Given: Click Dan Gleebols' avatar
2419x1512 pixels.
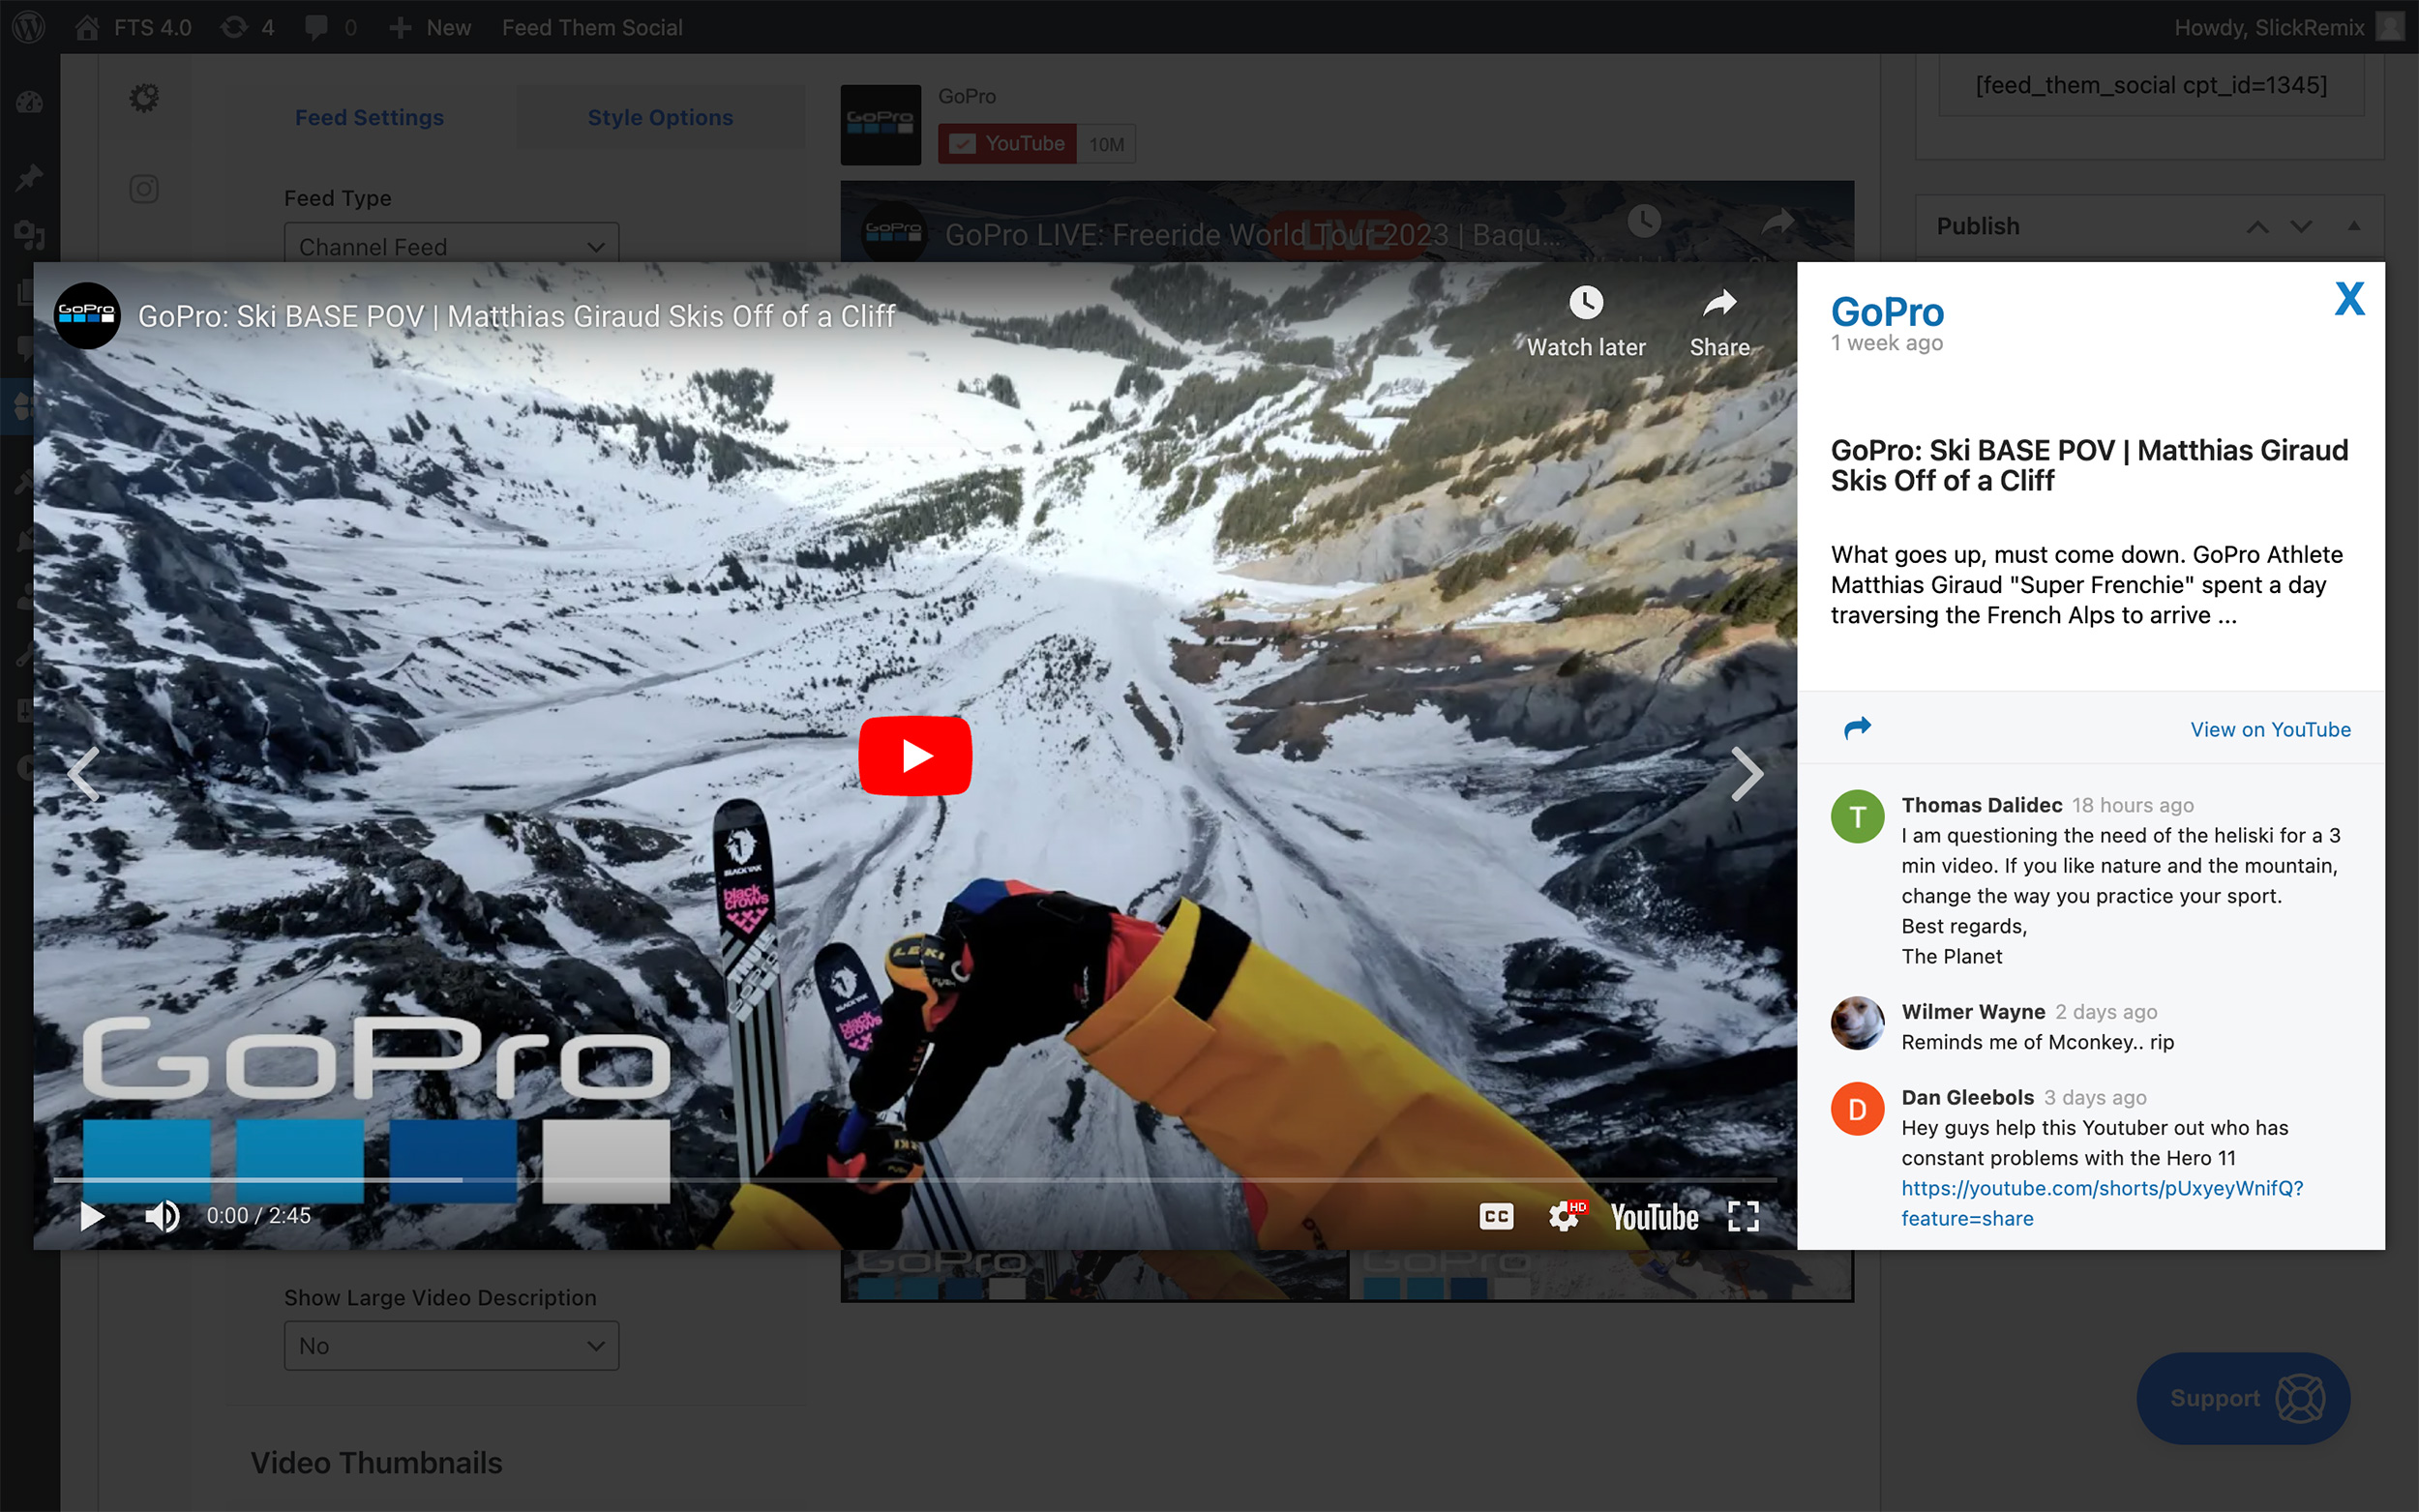Looking at the screenshot, I should [x=1857, y=1109].
